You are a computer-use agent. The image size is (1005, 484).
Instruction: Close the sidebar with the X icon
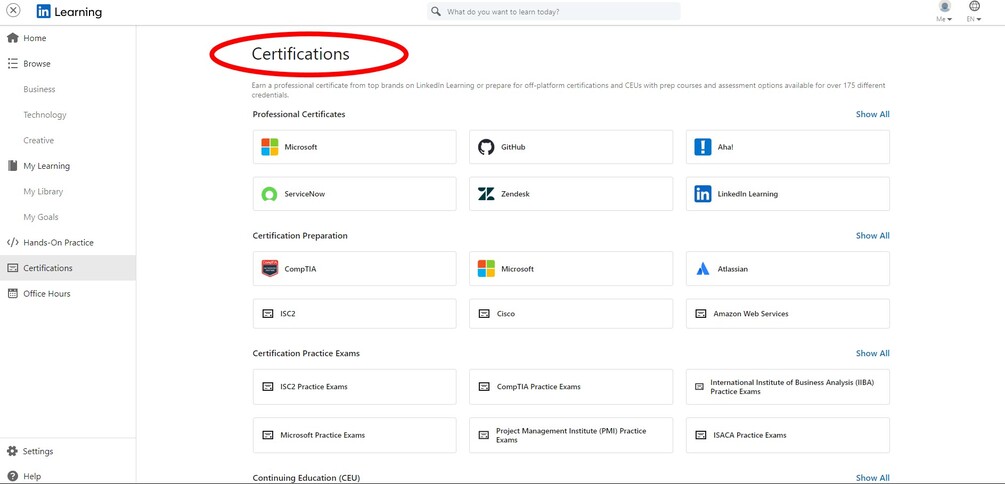tap(14, 12)
